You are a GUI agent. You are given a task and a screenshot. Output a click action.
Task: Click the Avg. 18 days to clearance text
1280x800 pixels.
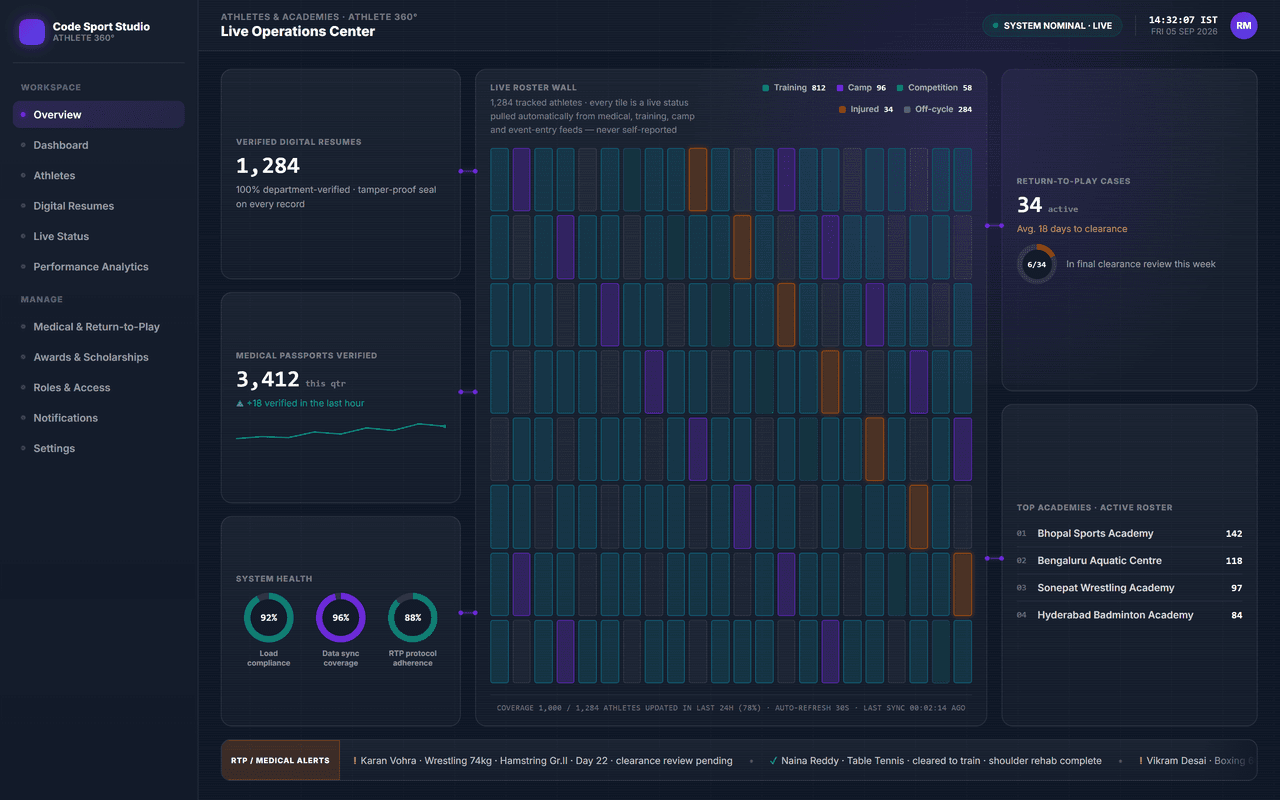1072,229
